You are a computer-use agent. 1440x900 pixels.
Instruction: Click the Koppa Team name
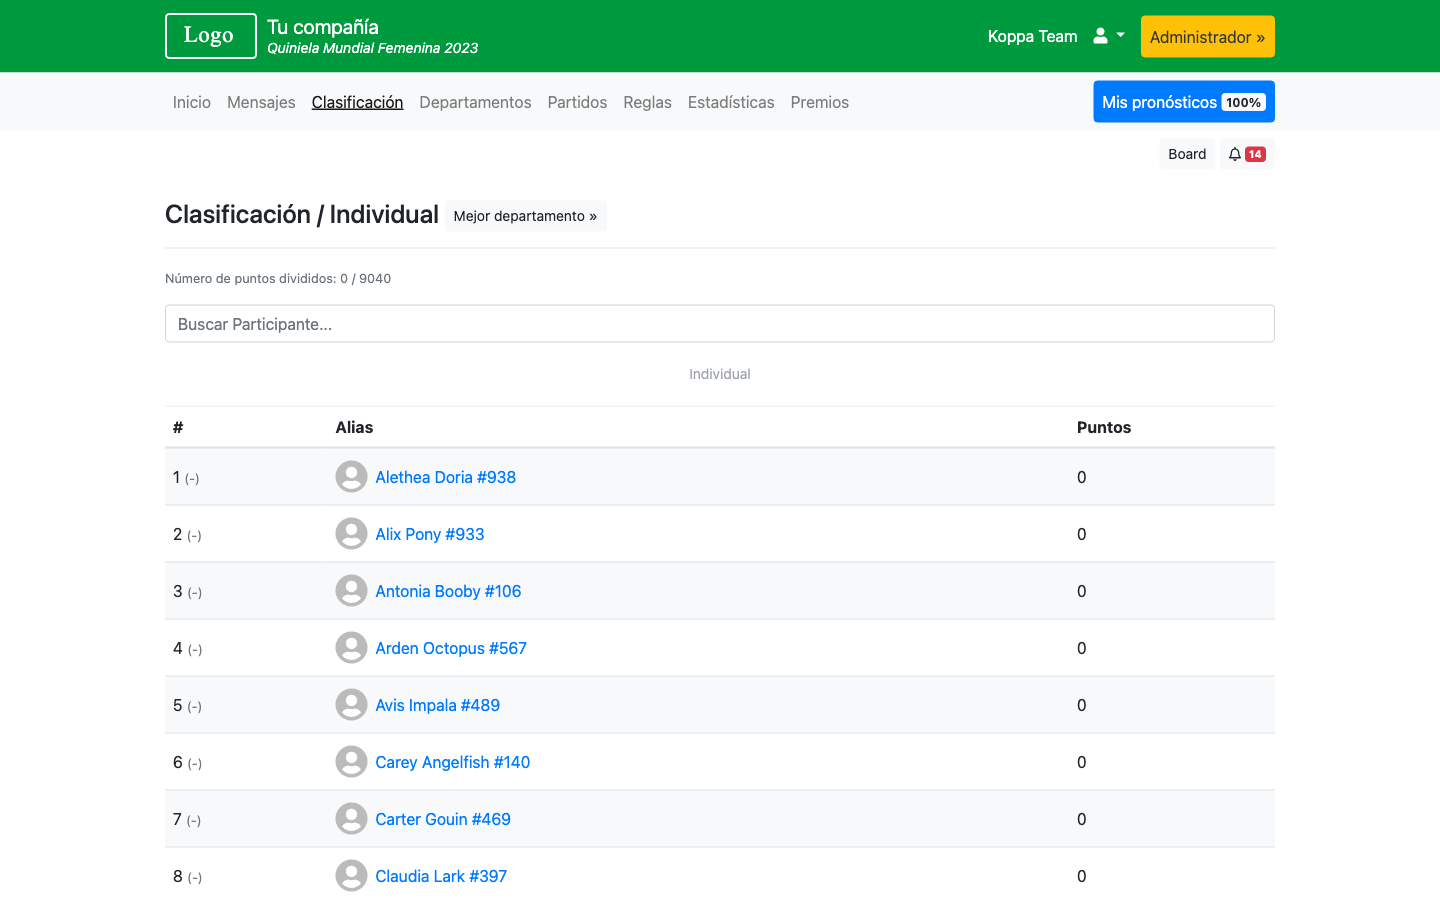(1032, 36)
